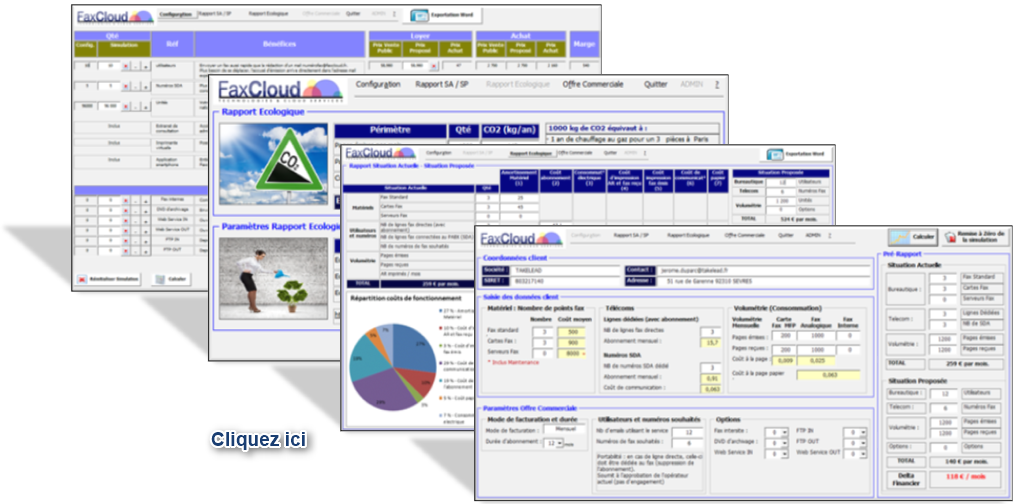Click the red X button in the utilisateurs row

tap(126, 66)
